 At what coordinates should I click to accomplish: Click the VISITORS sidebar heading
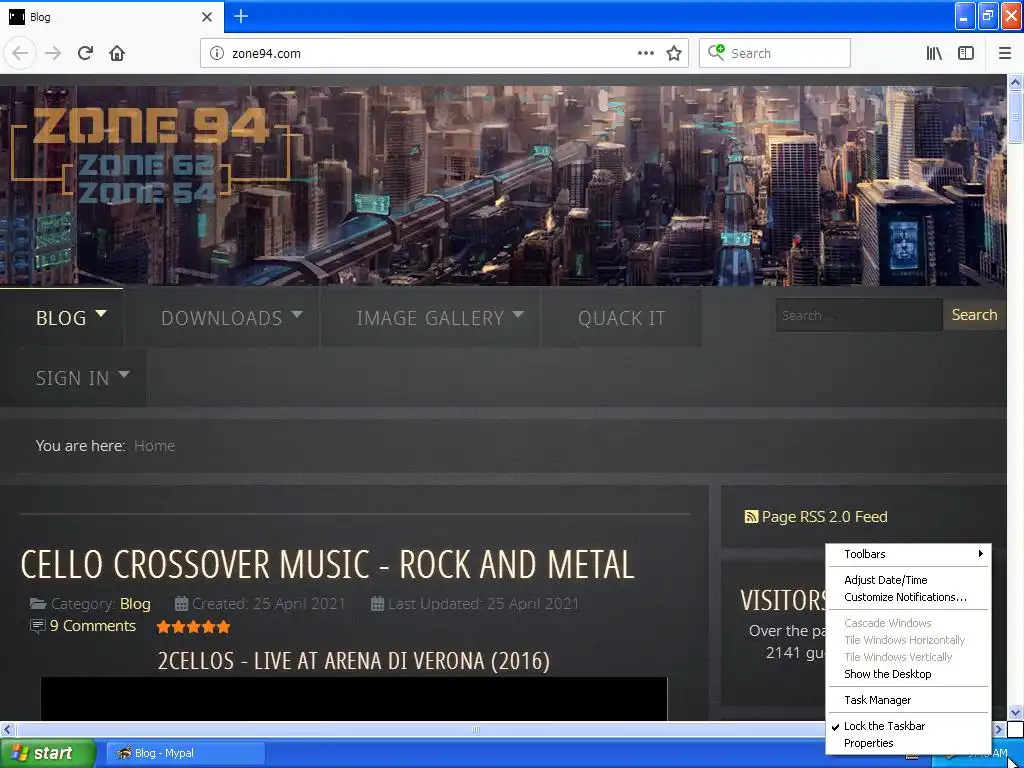tap(782, 600)
